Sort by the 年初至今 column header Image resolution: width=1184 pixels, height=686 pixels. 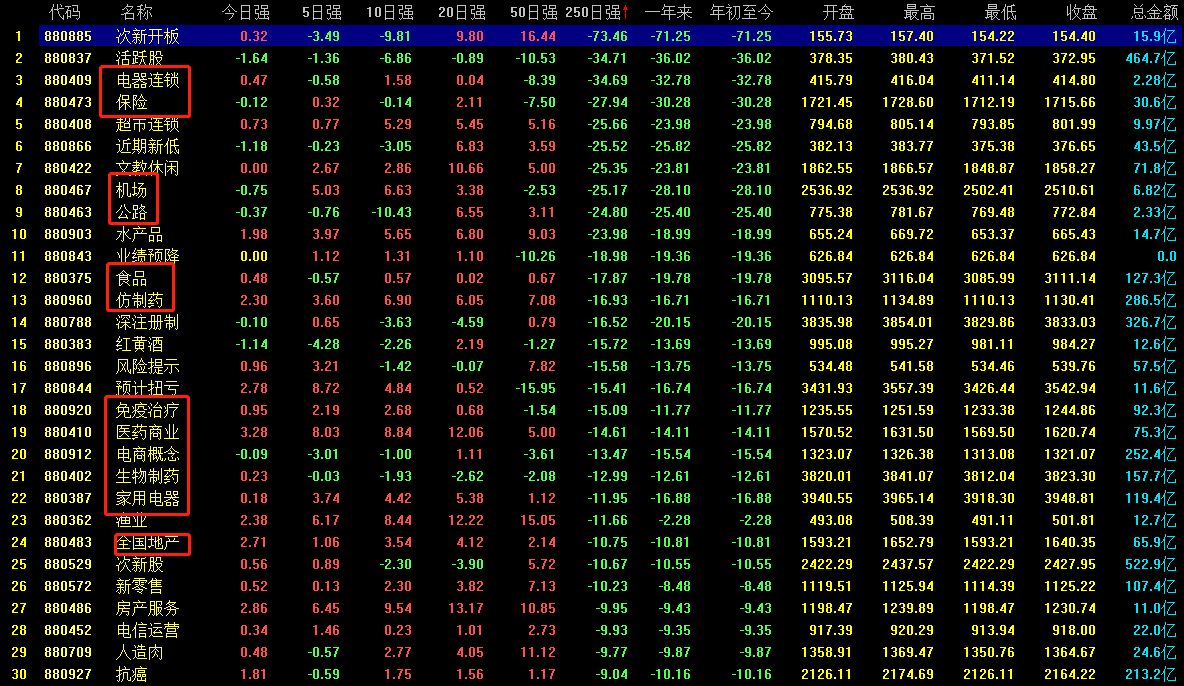pos(742,12)
